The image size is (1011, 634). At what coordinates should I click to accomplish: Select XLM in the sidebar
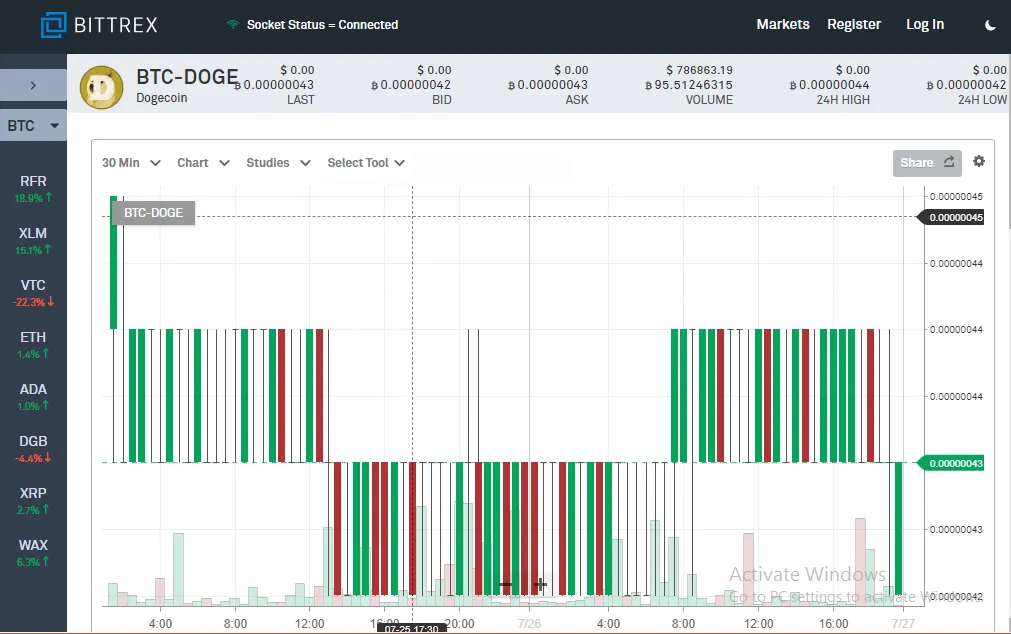click(x=33, y=241)
